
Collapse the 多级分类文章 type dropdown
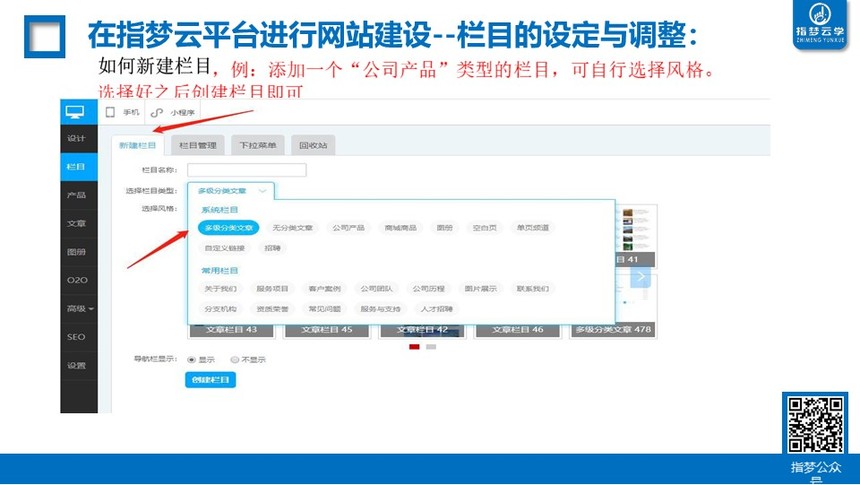click(231, 191)
